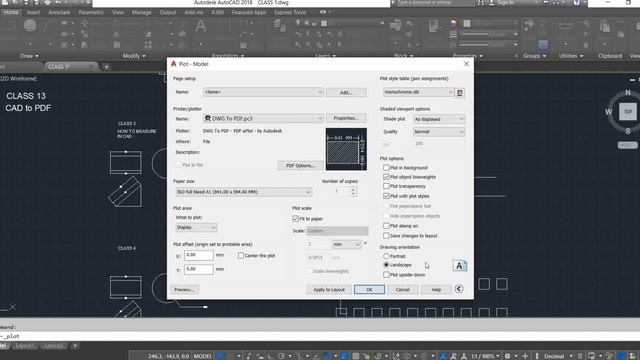The height and width of the screenshot is (360, 640).
Task: Select Portrait orientation radio button
Action: pos(386,256)
